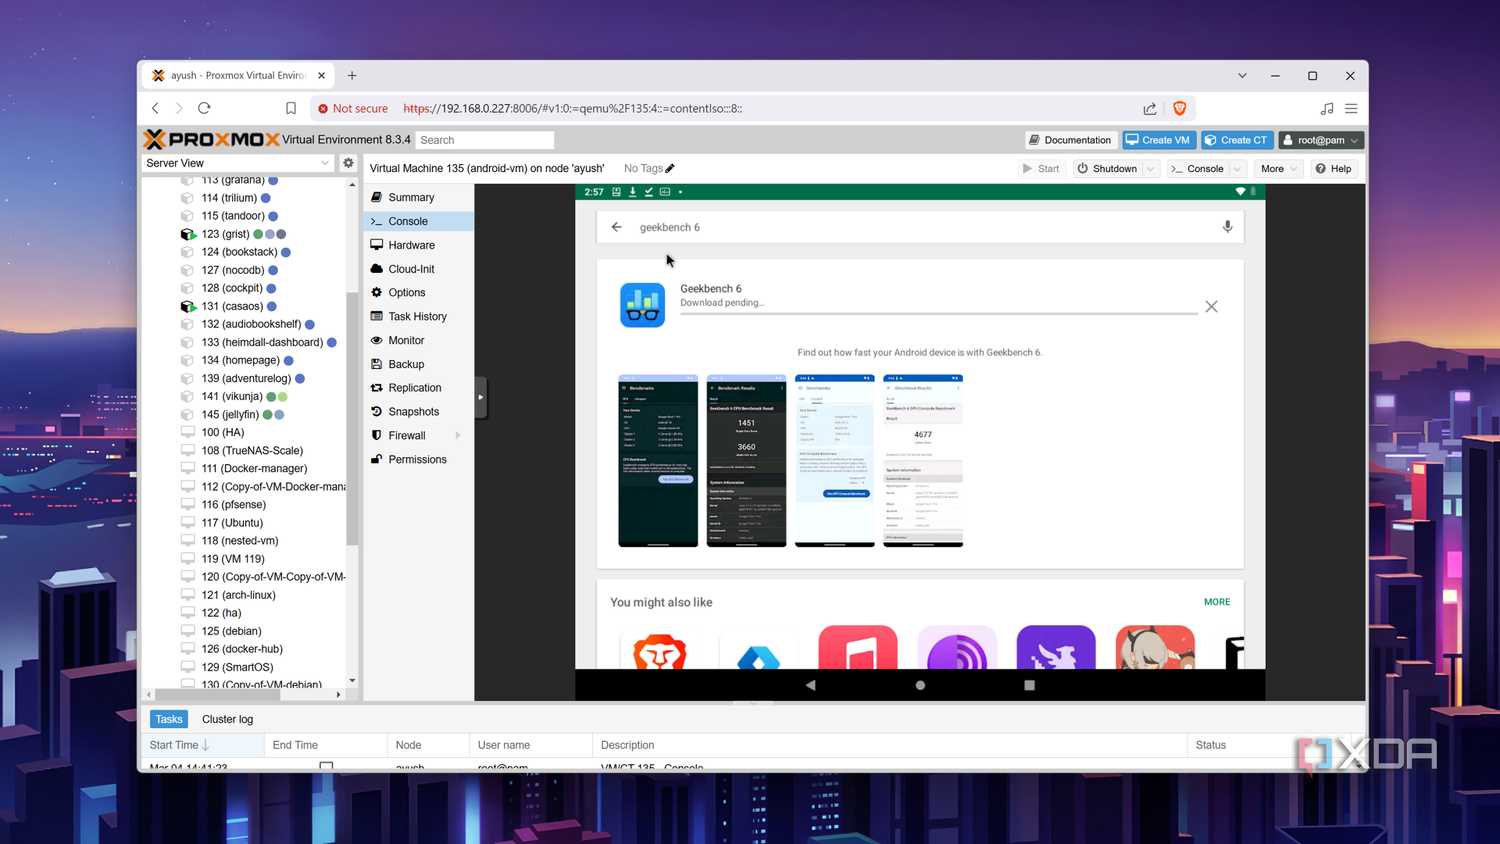Select 145 (jellyfin) in the tree

pyautogui.click(x=230, y=415)
